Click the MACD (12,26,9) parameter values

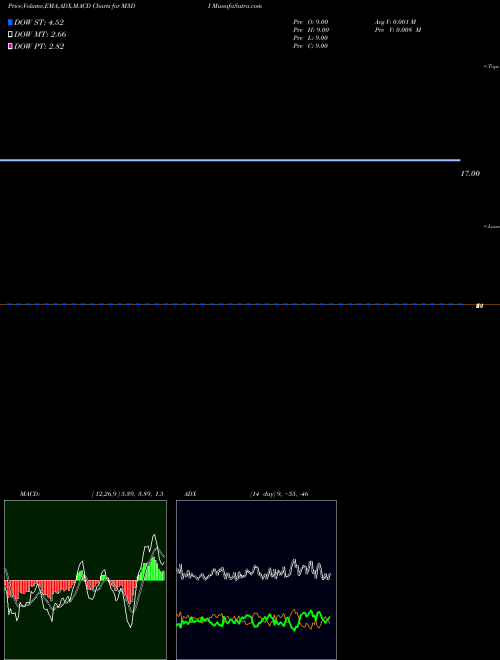pyautogui.click(x=128, y=494)
